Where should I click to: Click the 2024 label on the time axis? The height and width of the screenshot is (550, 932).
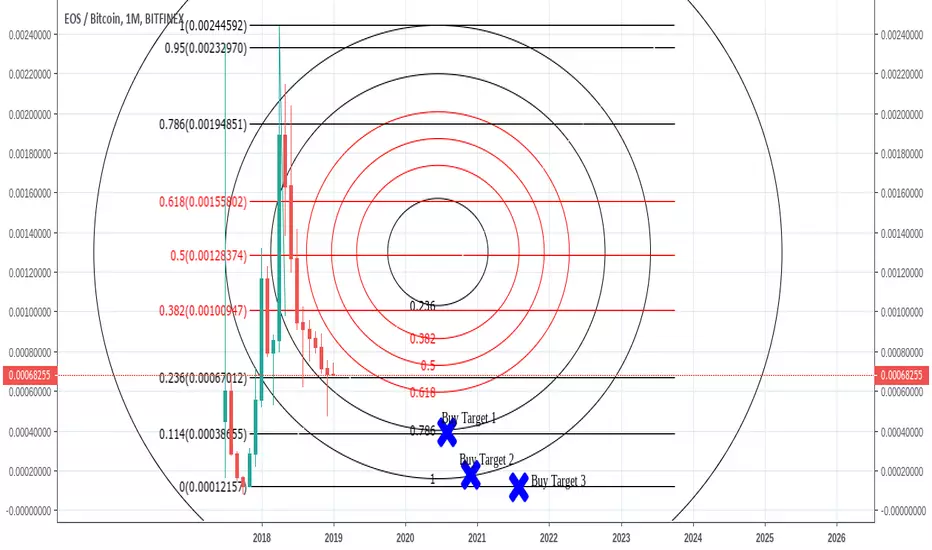[692, 538]
